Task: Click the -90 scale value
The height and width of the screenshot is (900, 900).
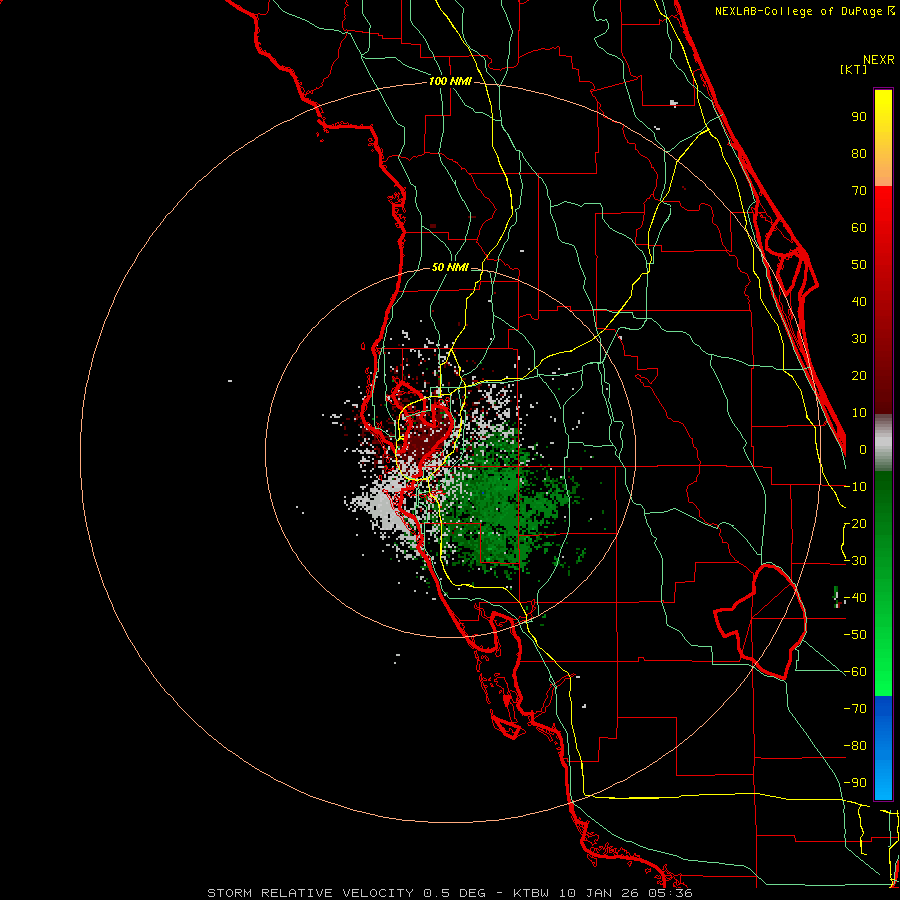Action: [855, 783]
